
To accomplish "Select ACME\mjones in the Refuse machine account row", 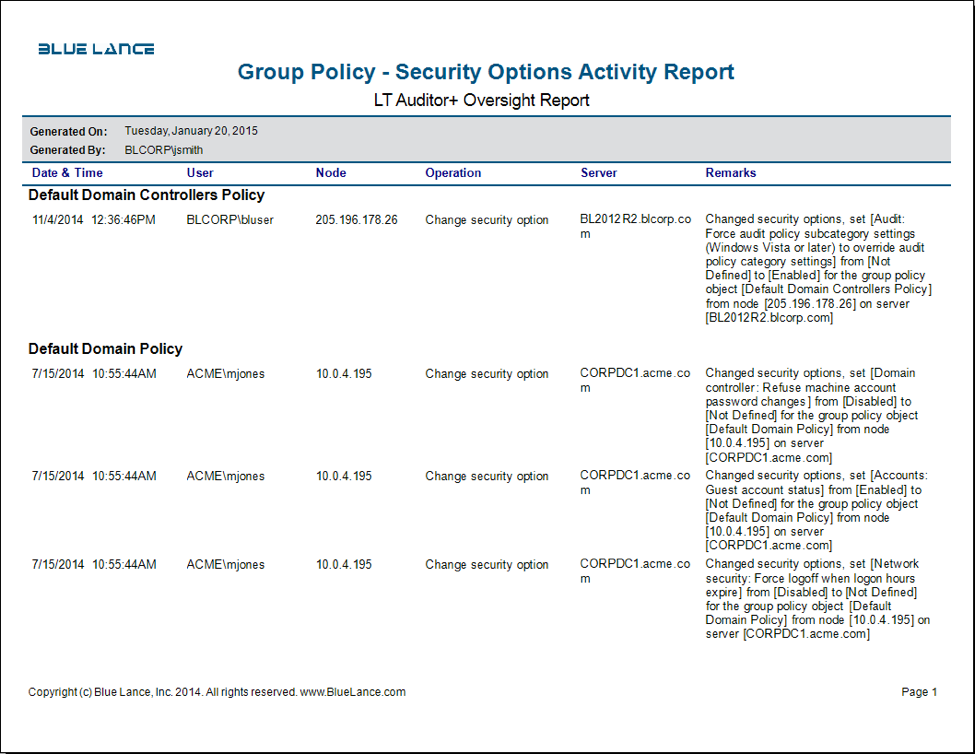I will click(x=226, y=374).
